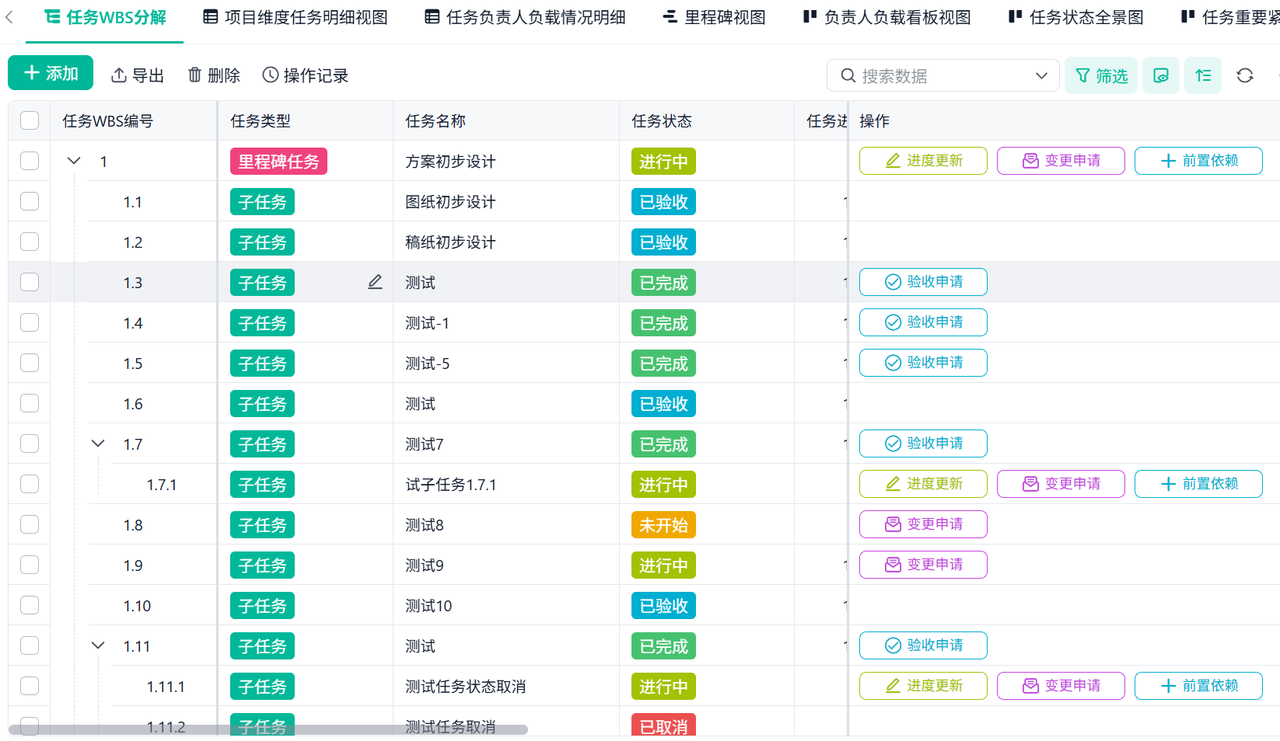Switch to the 任务状态全景图 tab
Screen dimensions: 1280x741
[1076, 17]
